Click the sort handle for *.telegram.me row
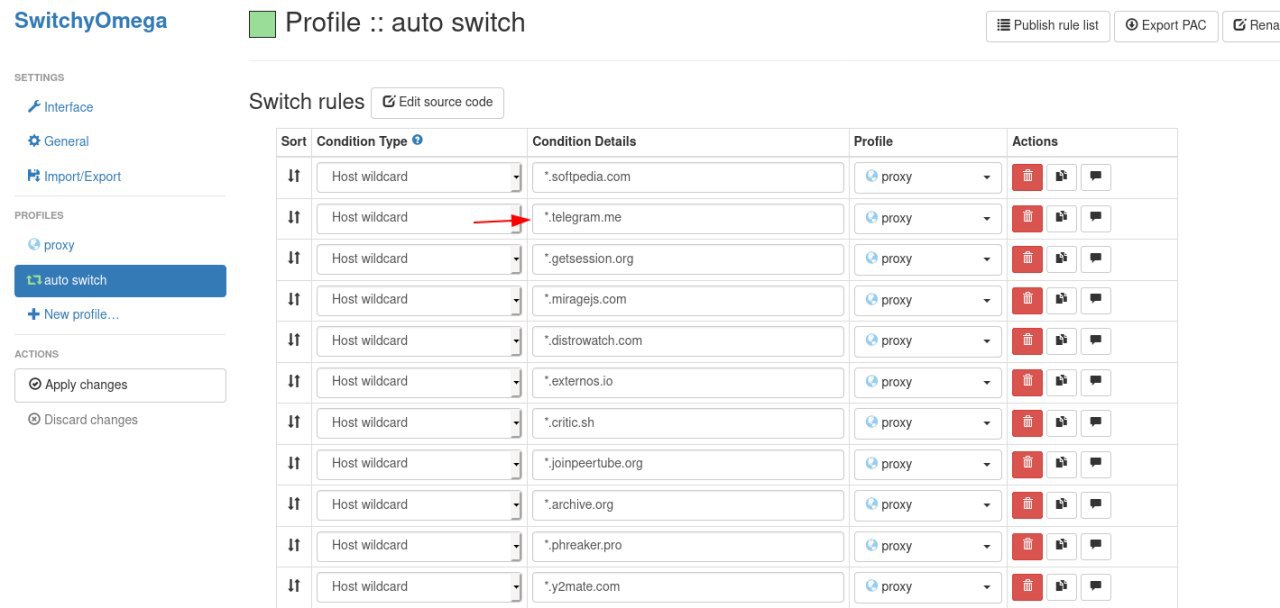This screenshot has height=608, width=1280. [294, 216]
